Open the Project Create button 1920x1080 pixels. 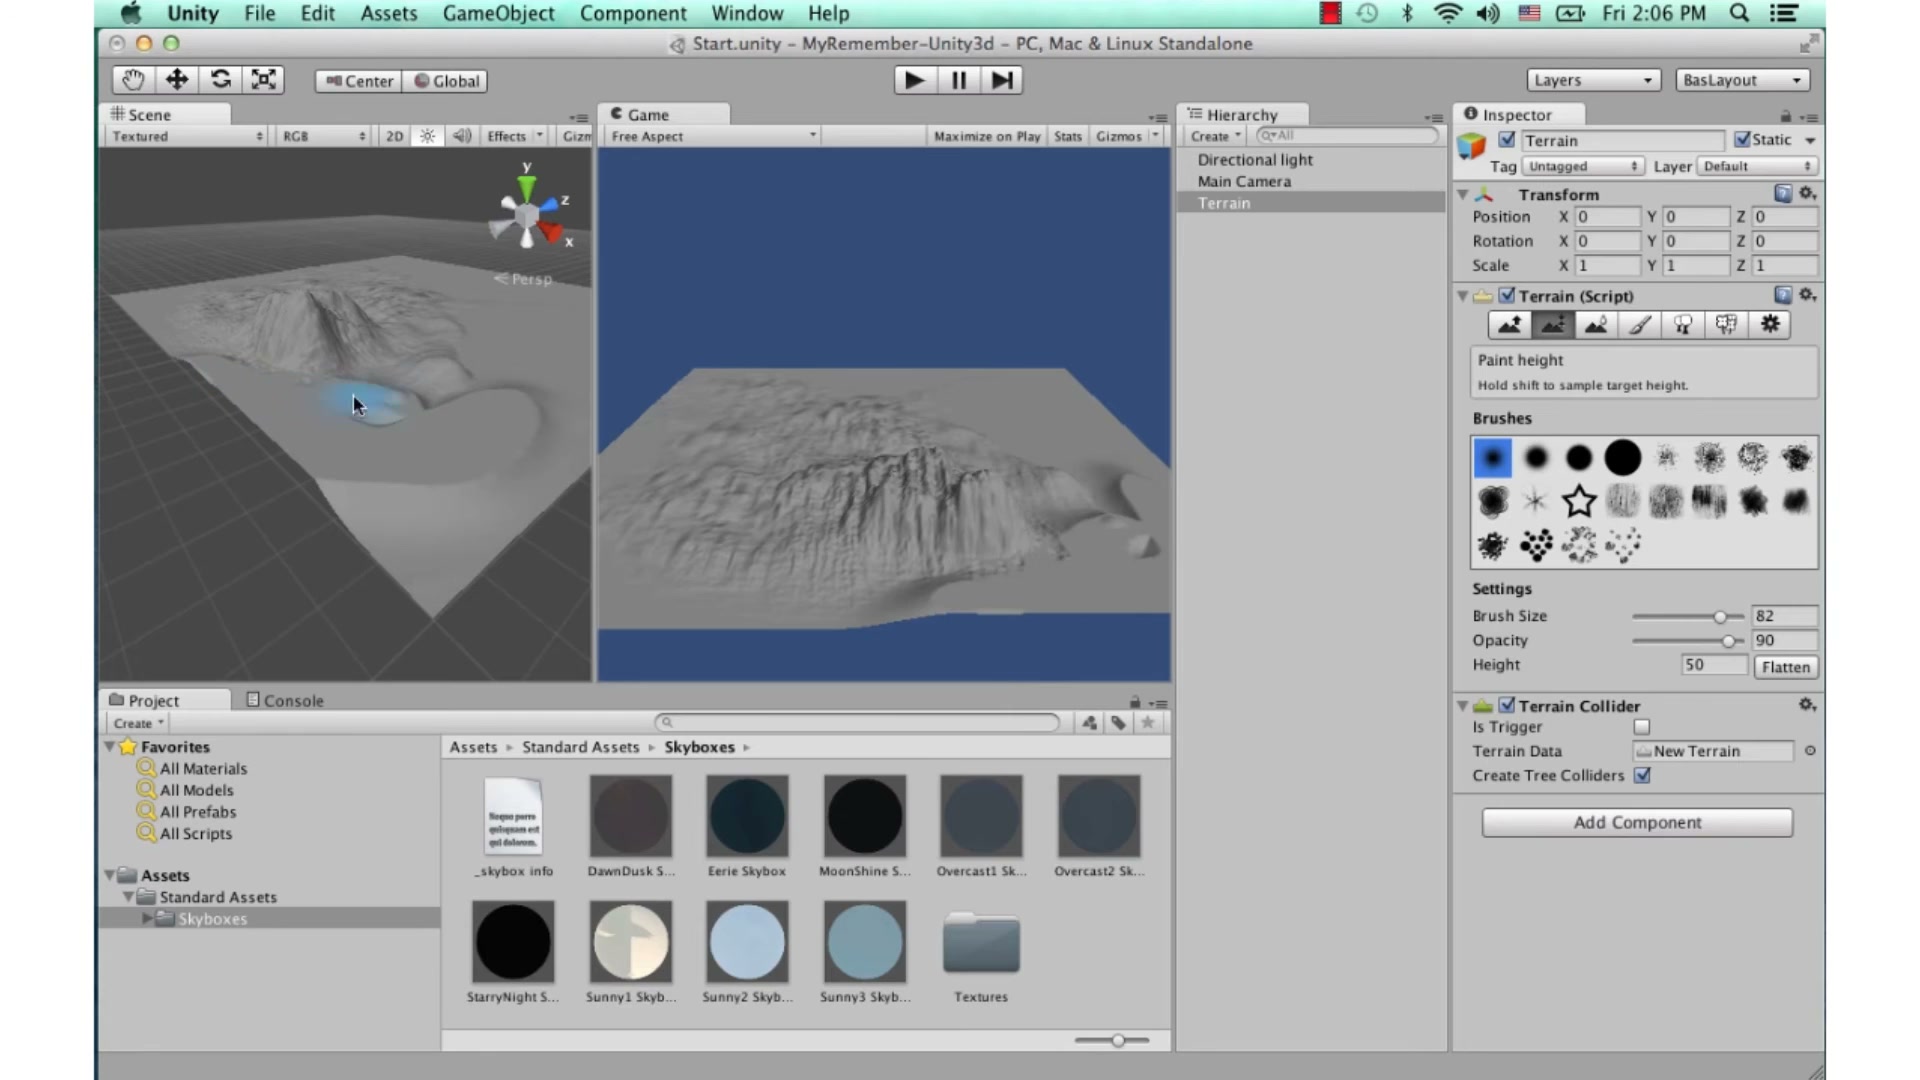[x=138, y=723]
